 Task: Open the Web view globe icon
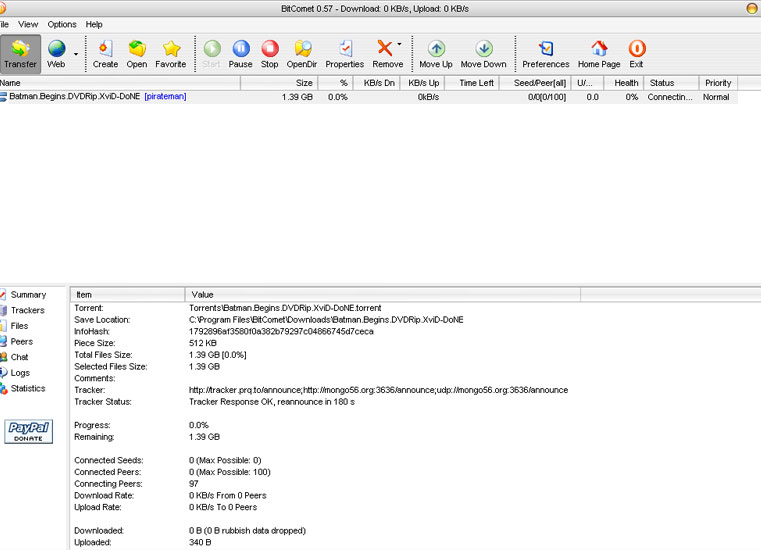point(56,49)
